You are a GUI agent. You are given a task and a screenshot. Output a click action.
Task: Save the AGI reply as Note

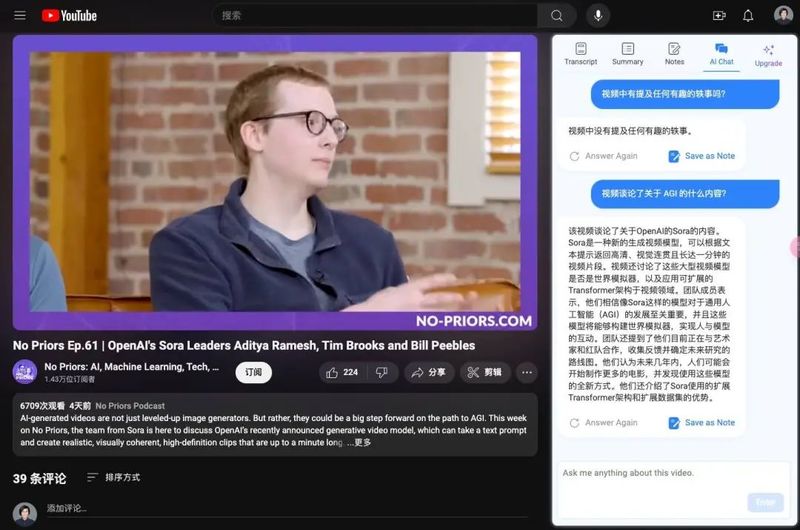pos(702,423)
